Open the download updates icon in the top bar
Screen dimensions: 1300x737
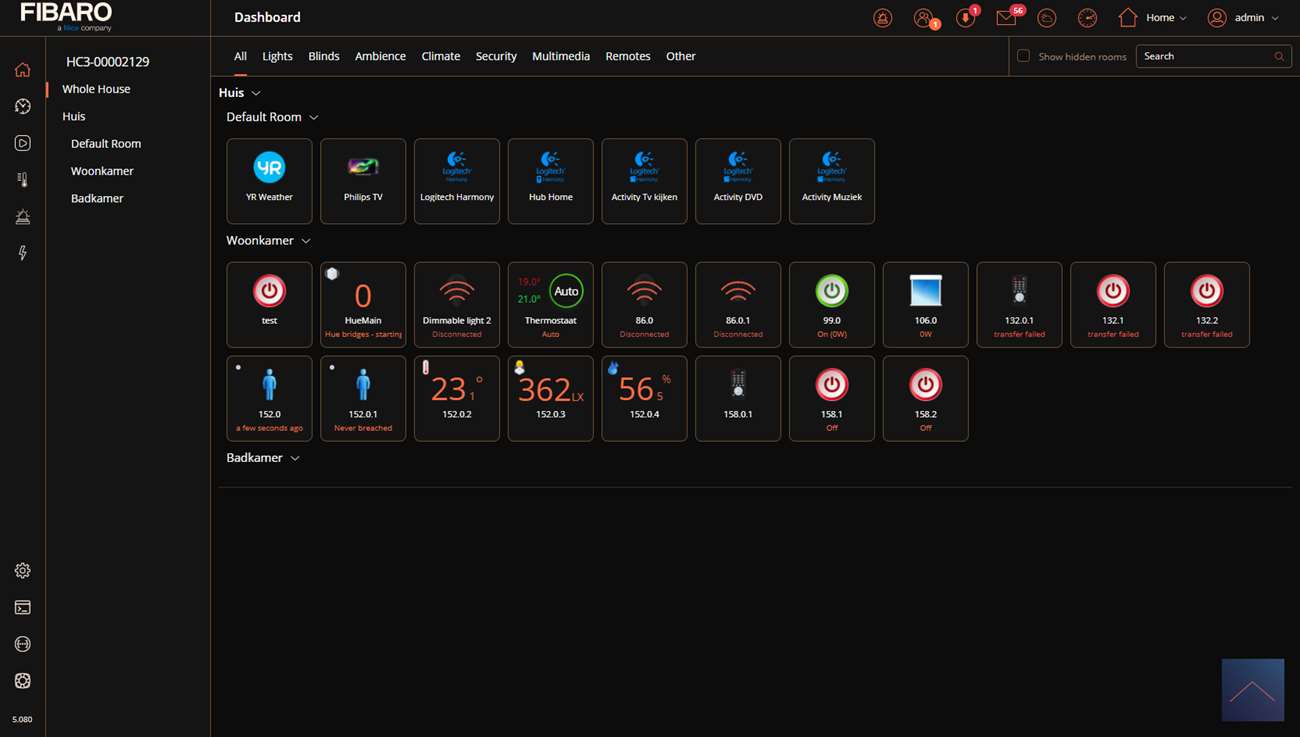966,17
